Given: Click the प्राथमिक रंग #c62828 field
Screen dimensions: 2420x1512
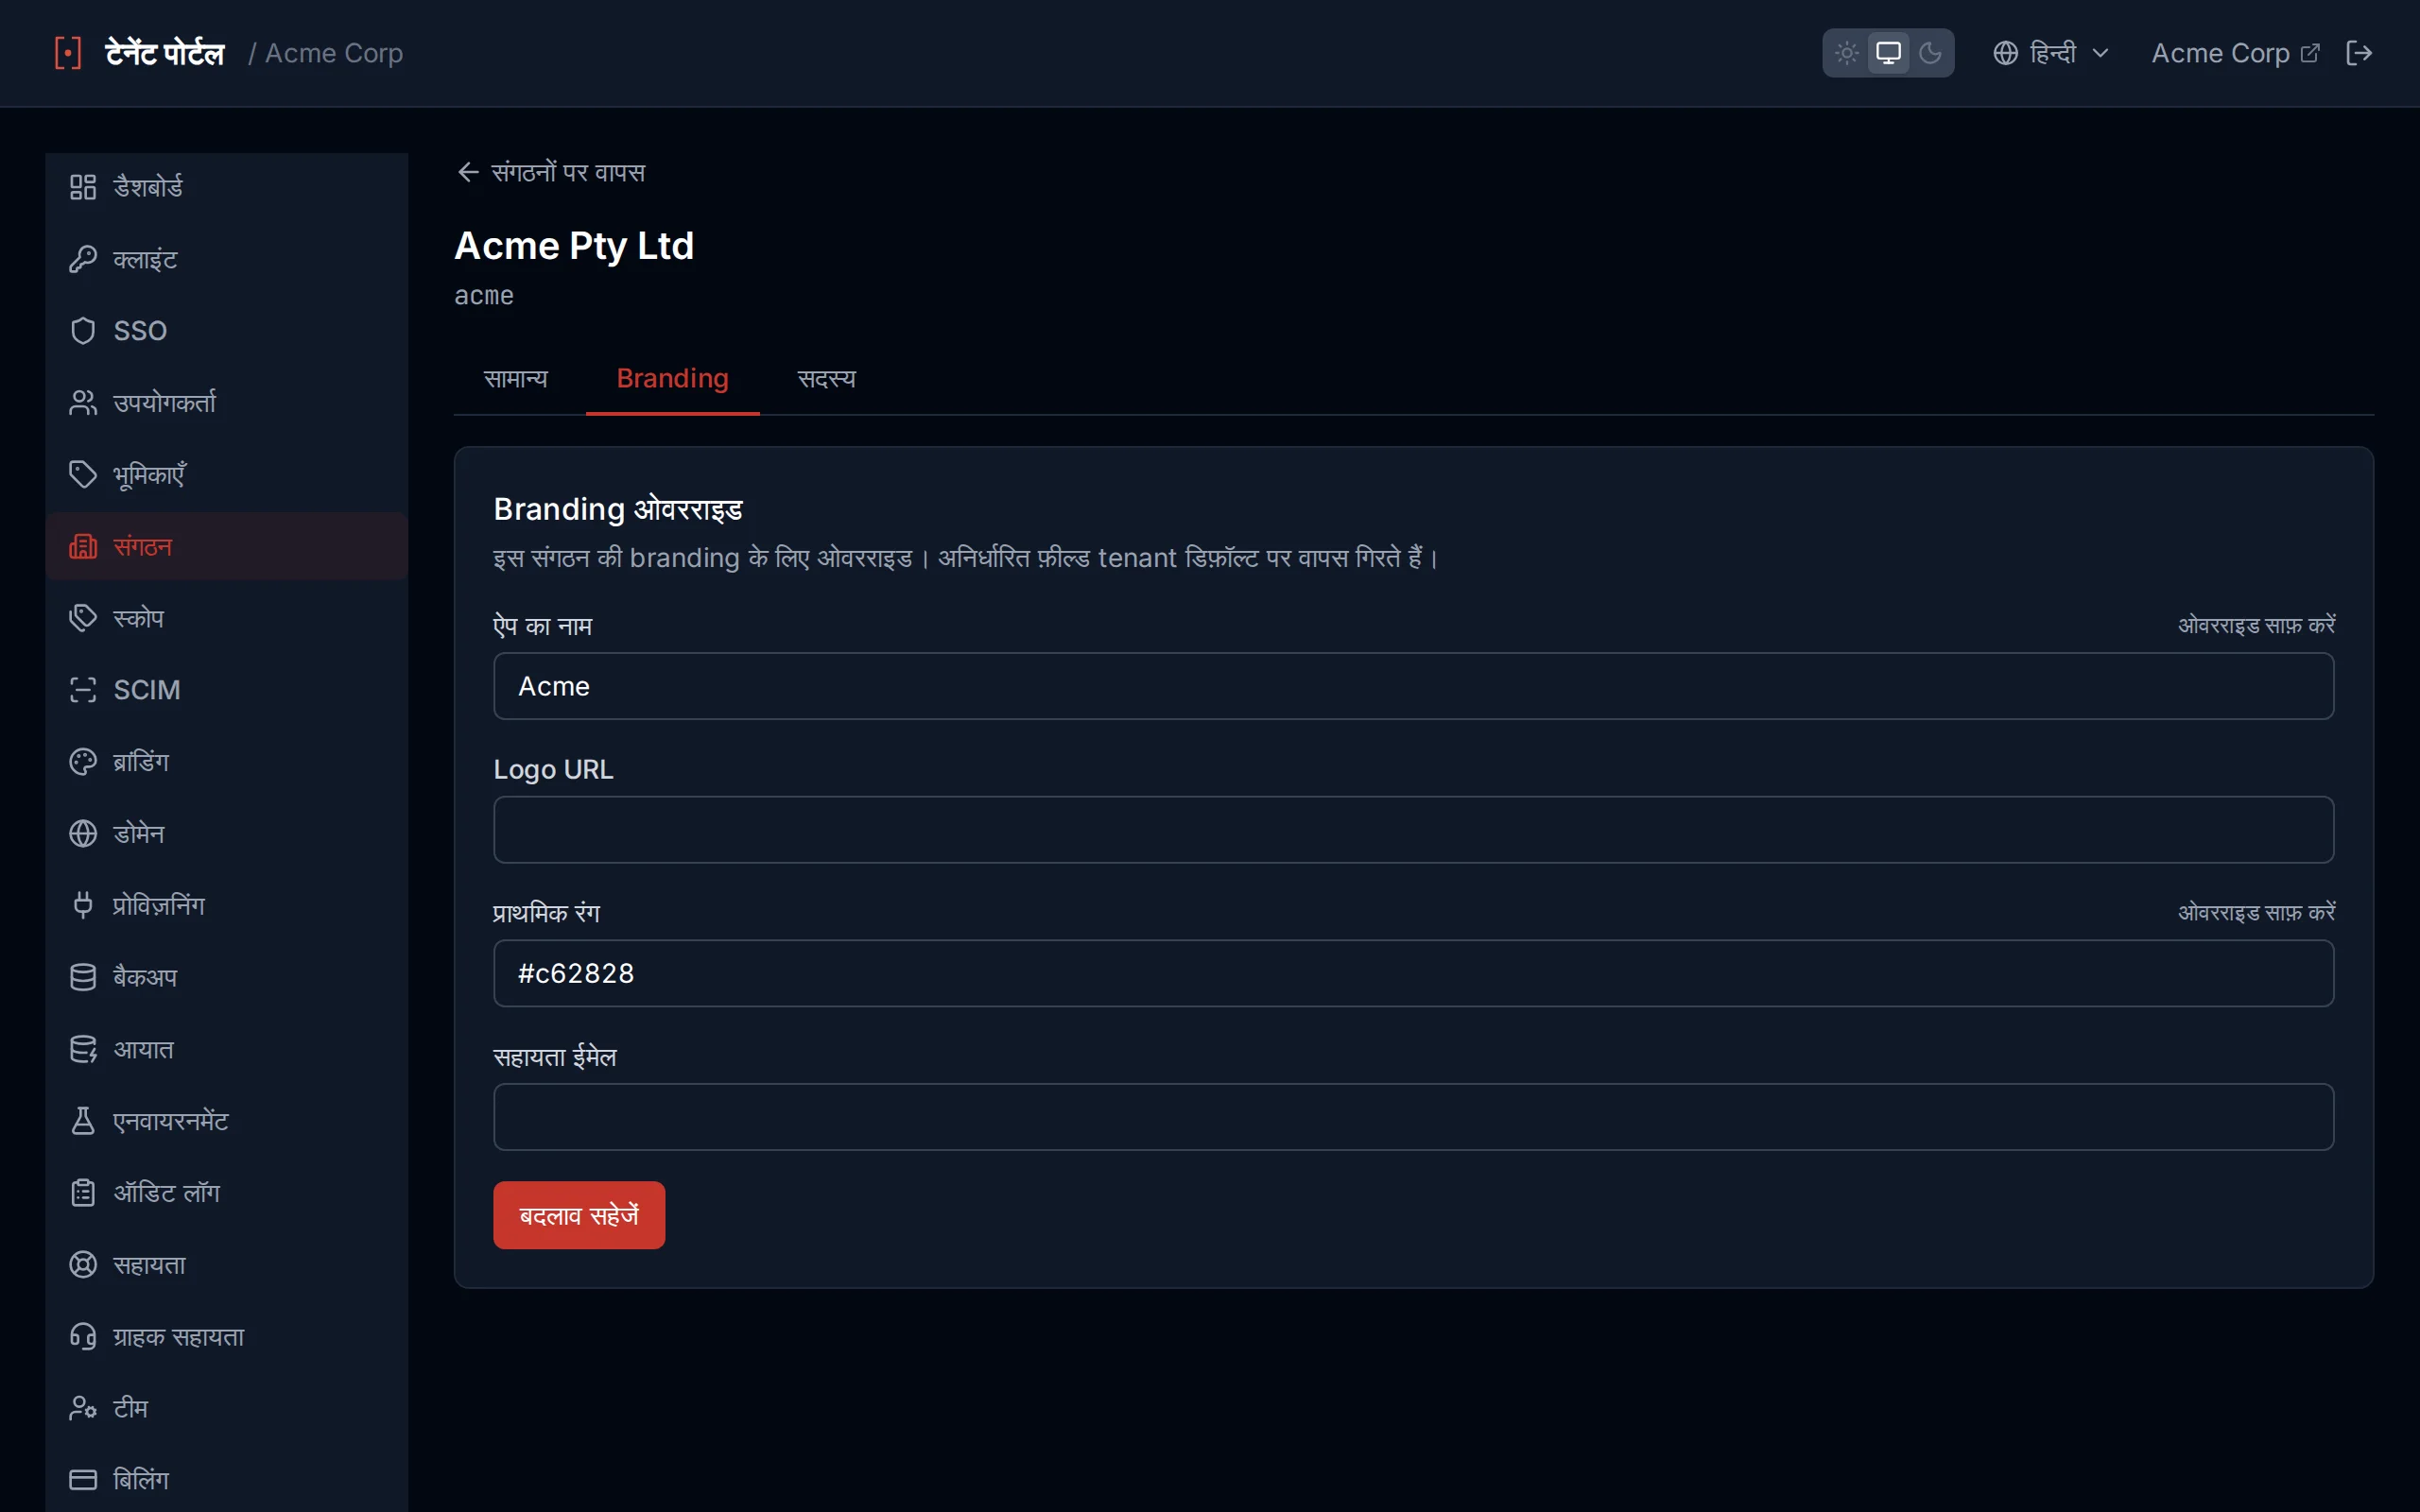Looking at the screenshot, I should pyautogui.click(x=1413, y=973).
